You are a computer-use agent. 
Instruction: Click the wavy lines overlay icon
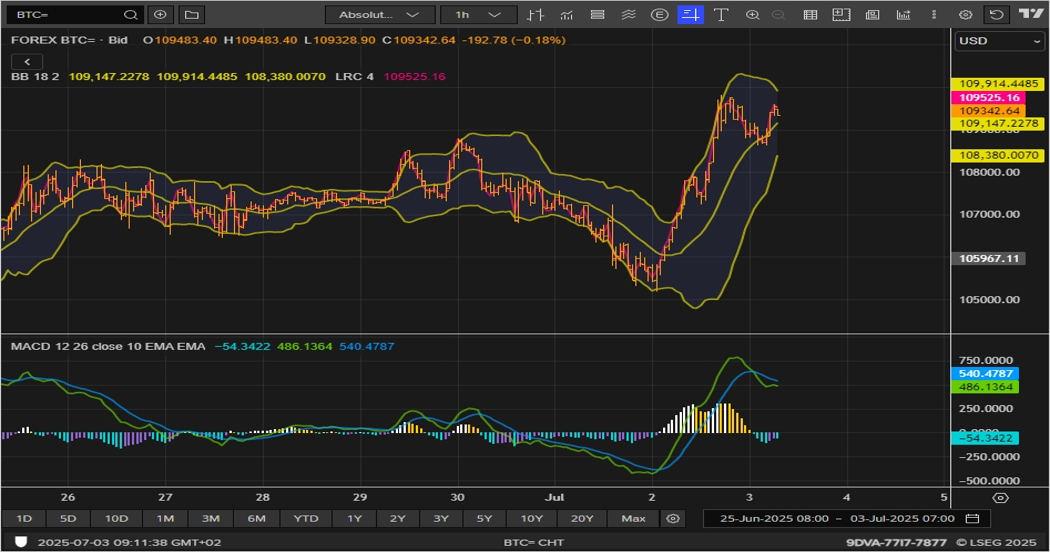(628, 15)
